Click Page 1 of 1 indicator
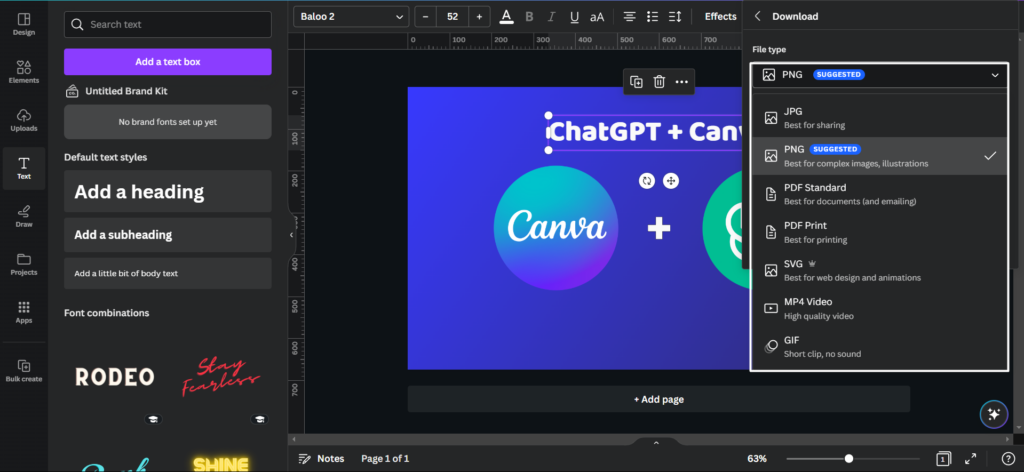The image size is (1024, 472). click(x=385, y=458)
